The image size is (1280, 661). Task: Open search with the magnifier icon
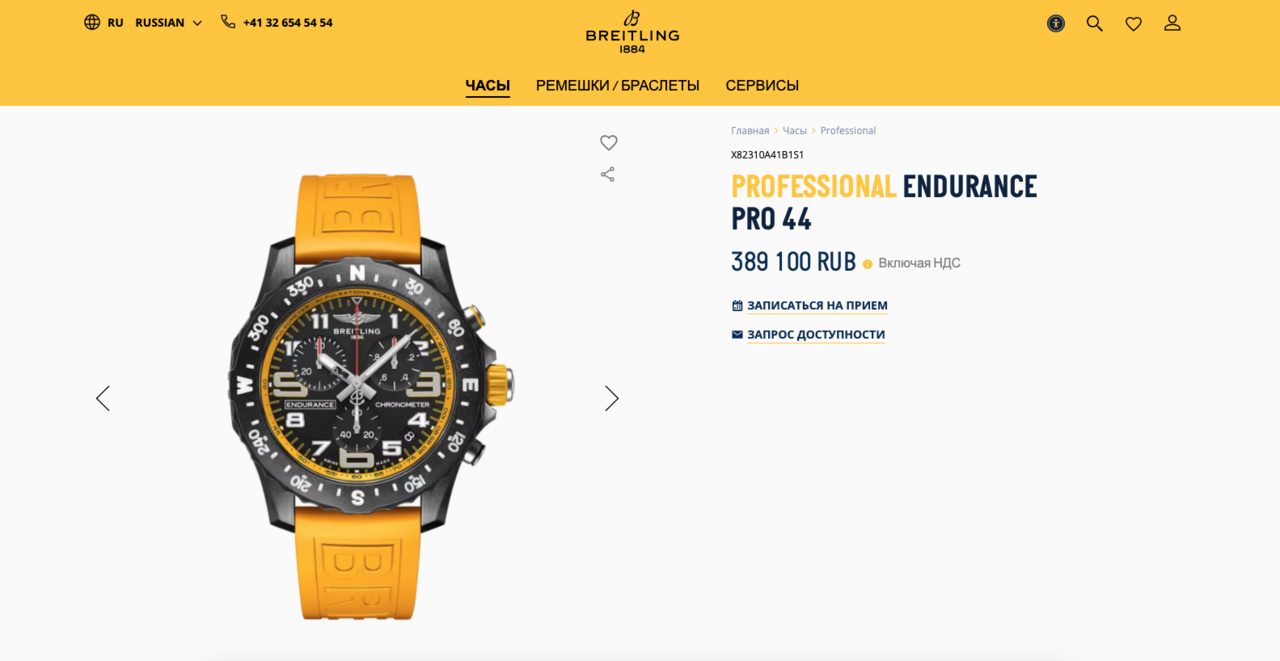(x=1095, y=23)
